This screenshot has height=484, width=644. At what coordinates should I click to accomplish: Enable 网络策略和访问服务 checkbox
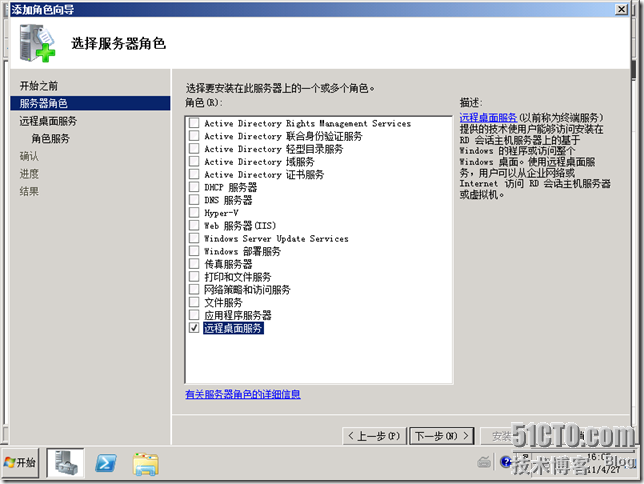pyautogui.click(x=194, y=289)
